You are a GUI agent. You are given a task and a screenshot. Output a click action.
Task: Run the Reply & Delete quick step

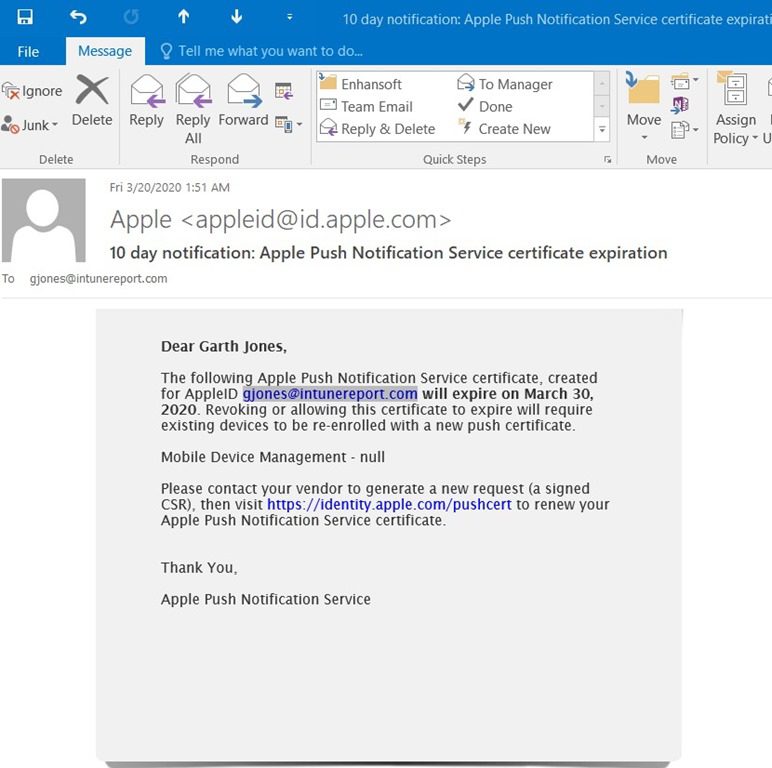coord(378,129)
